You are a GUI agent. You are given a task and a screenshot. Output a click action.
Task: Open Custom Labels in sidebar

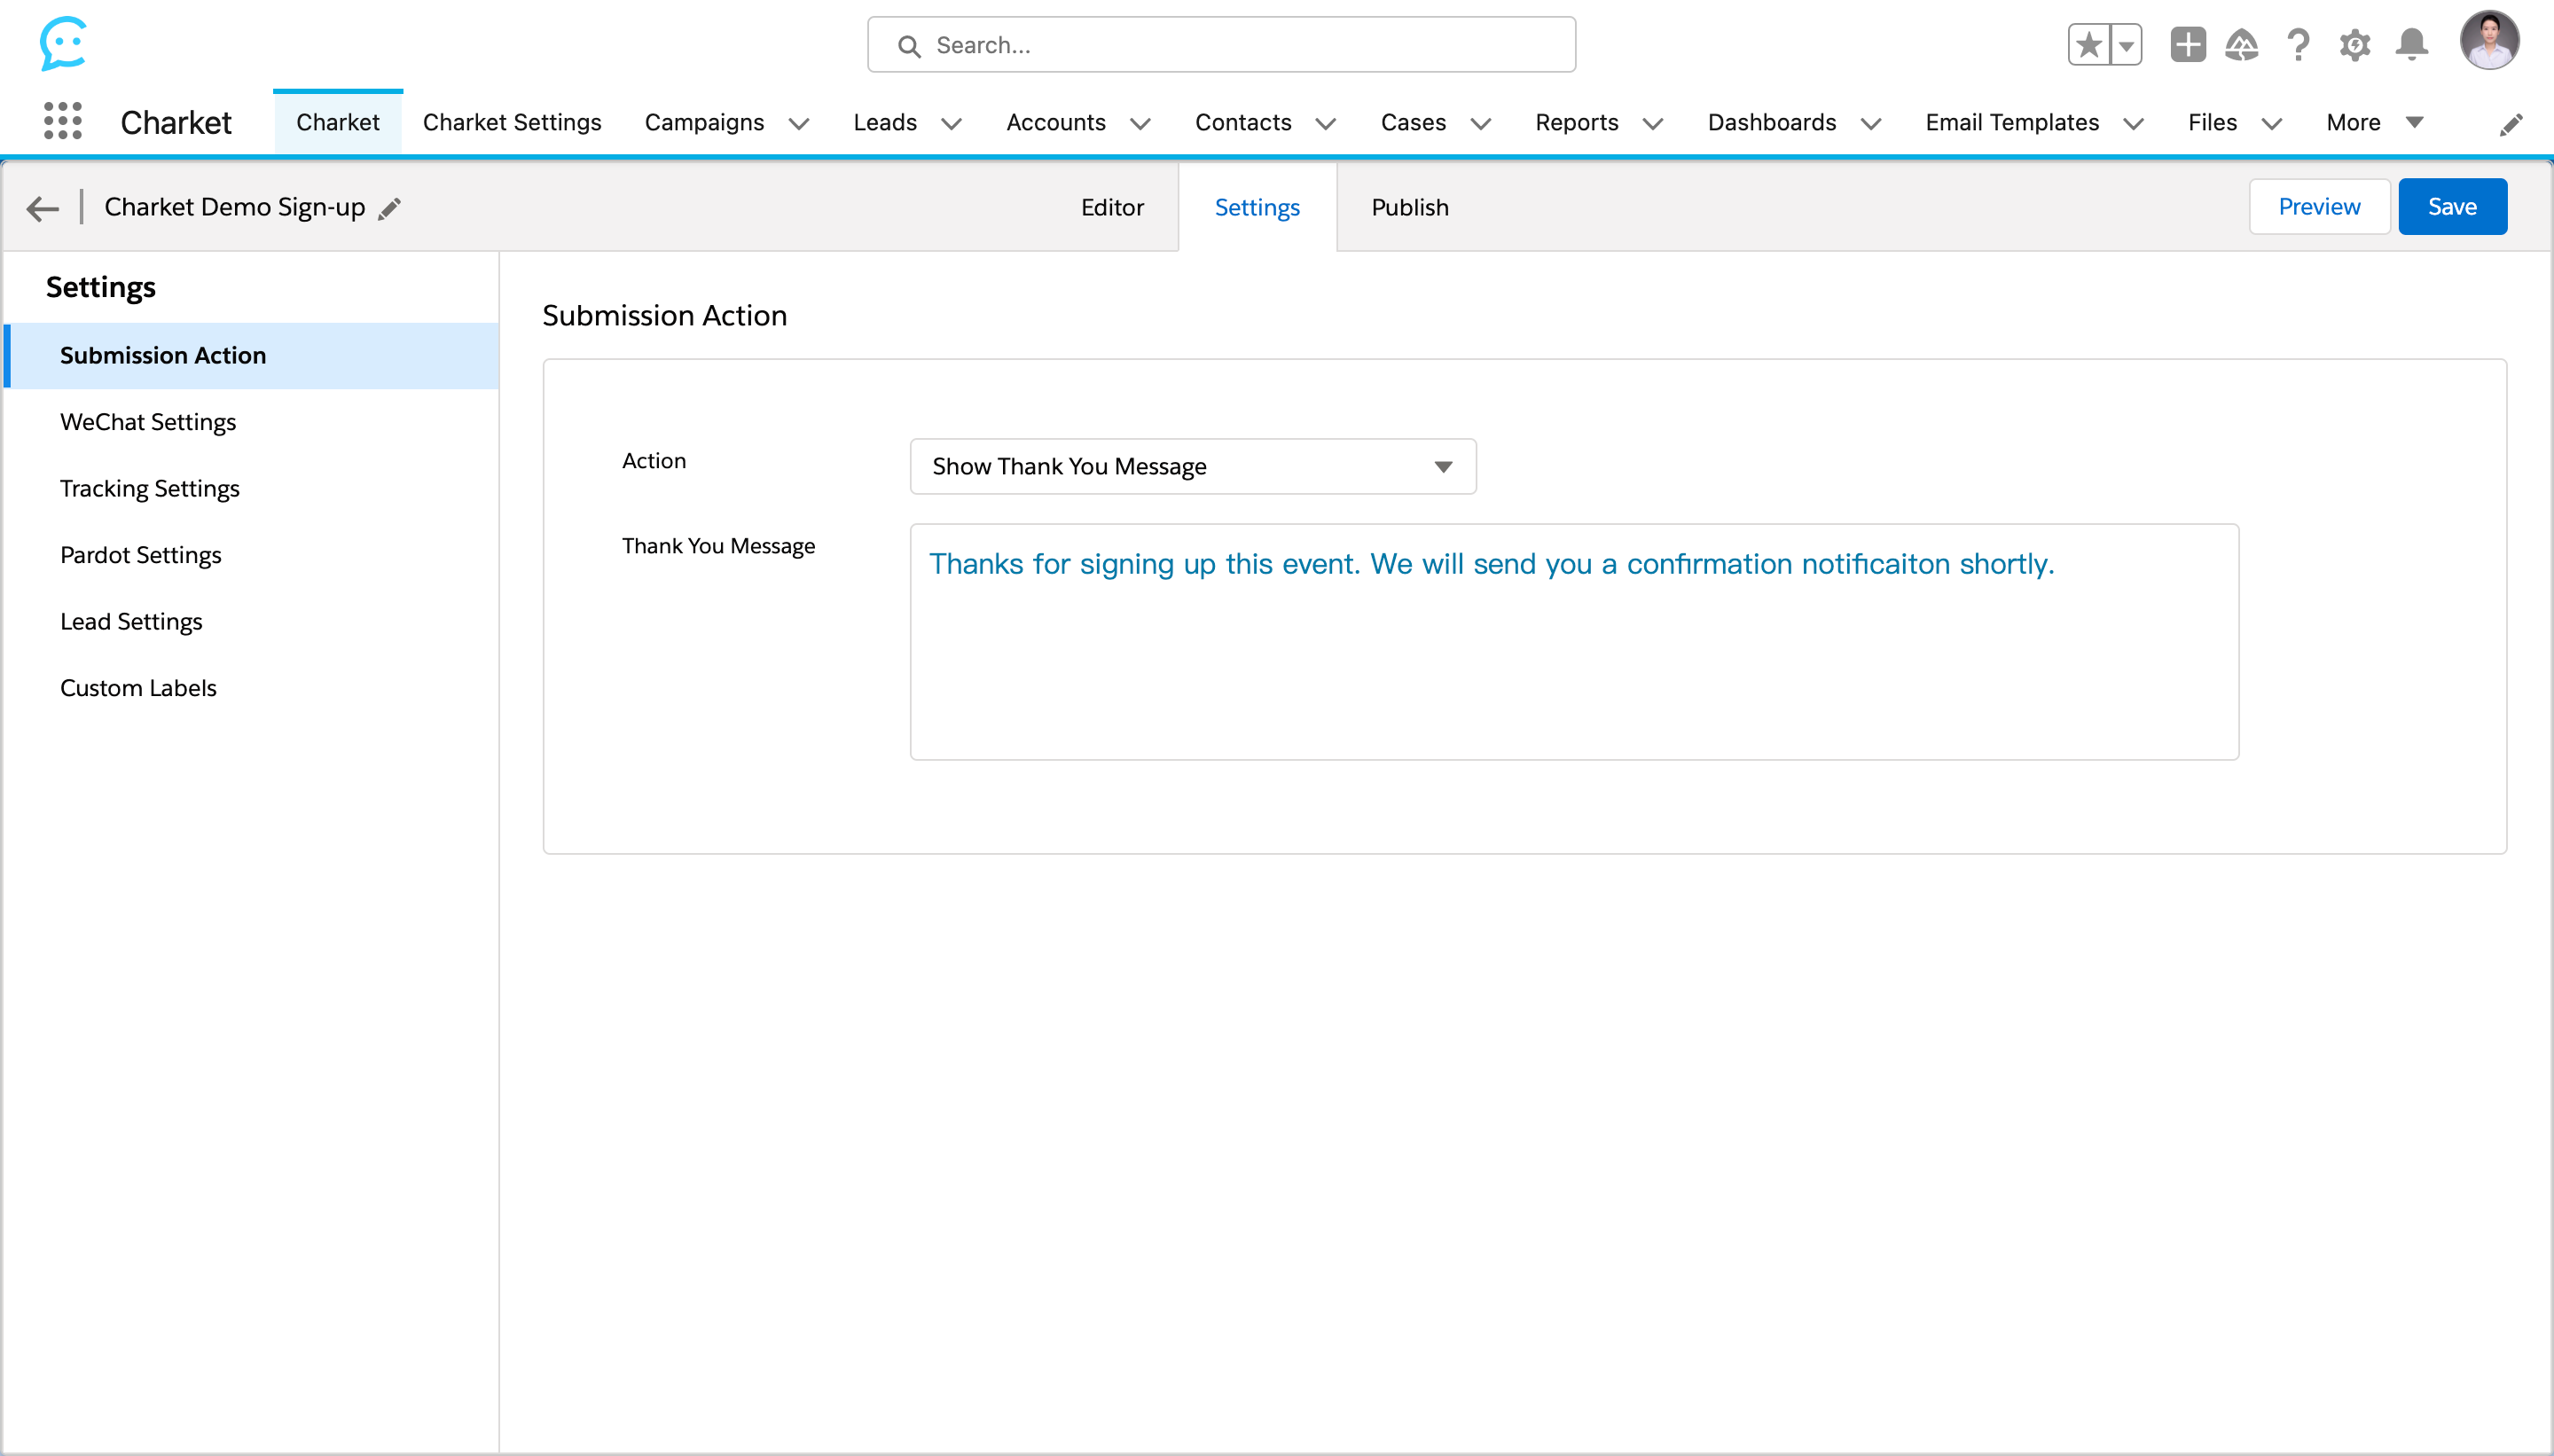(x=251, y=688)
